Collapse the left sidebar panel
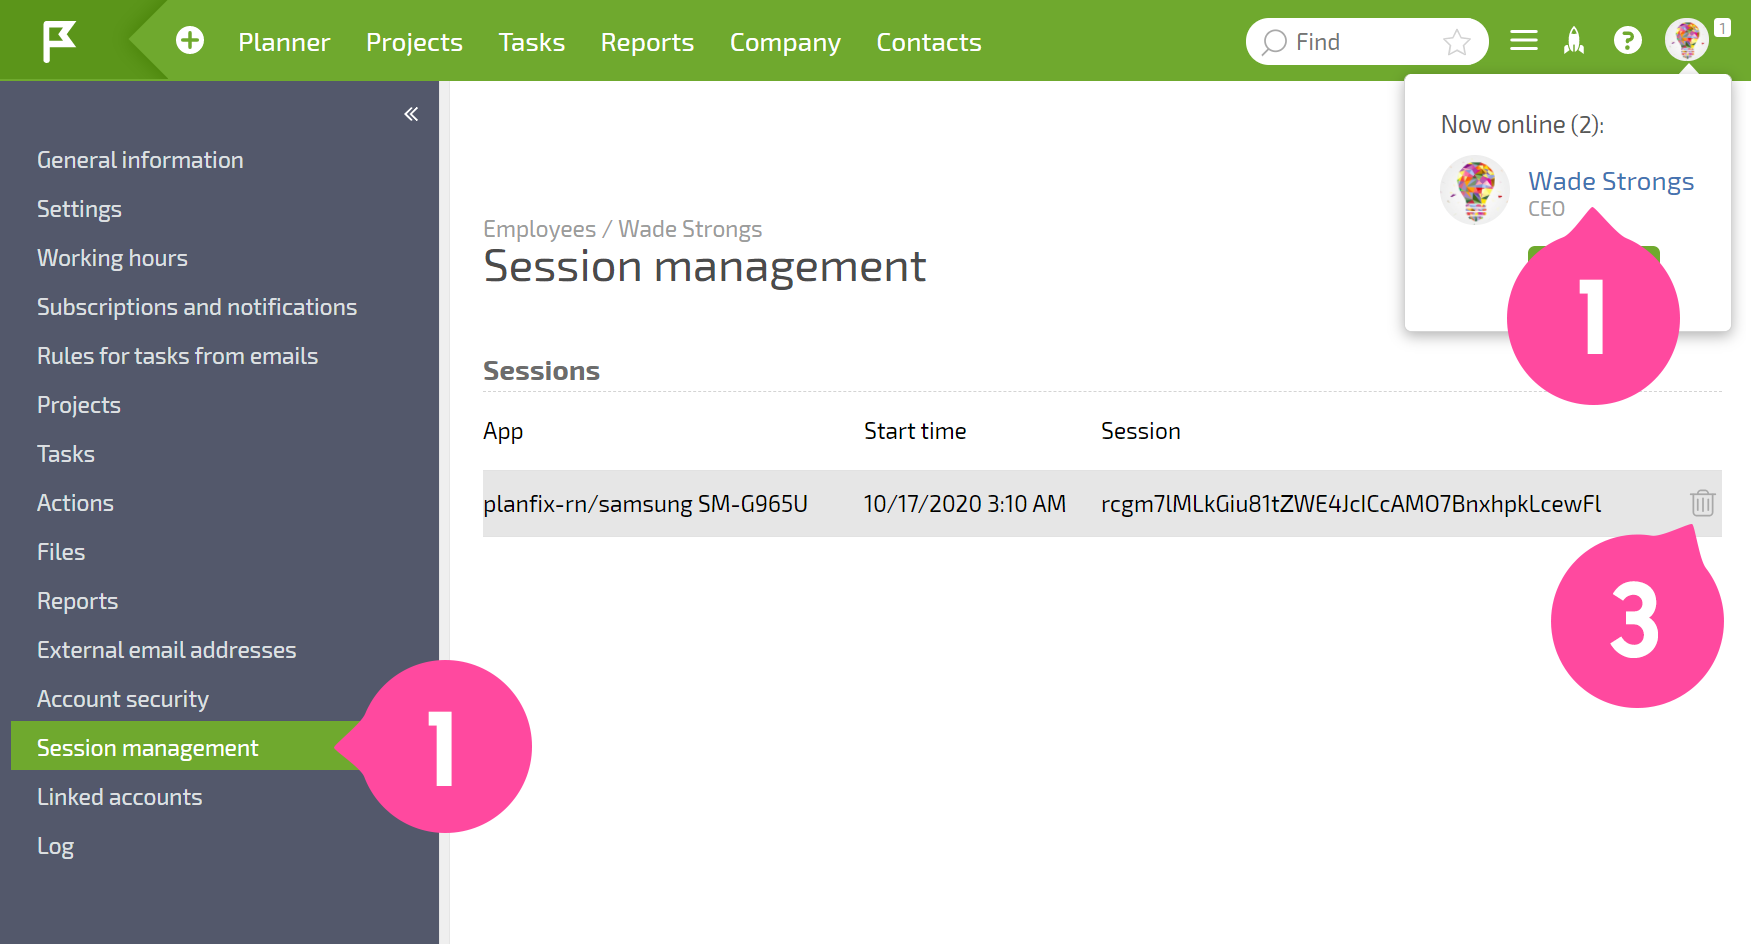The height and width of the screenshot is (944, 1751). pyautogui.click(x=411, y=114)
